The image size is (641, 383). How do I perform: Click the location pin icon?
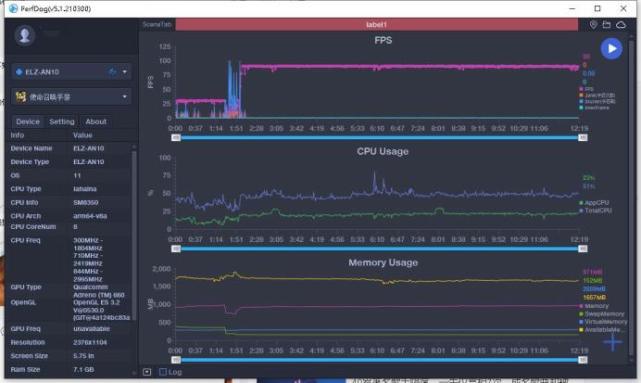point(593,25)
